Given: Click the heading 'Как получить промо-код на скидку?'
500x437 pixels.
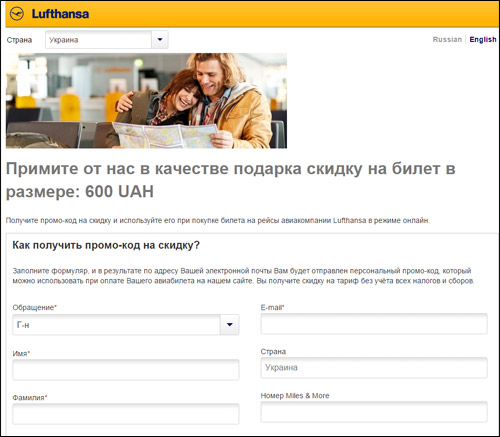Looking at the screenshot, I should [106, 245].
